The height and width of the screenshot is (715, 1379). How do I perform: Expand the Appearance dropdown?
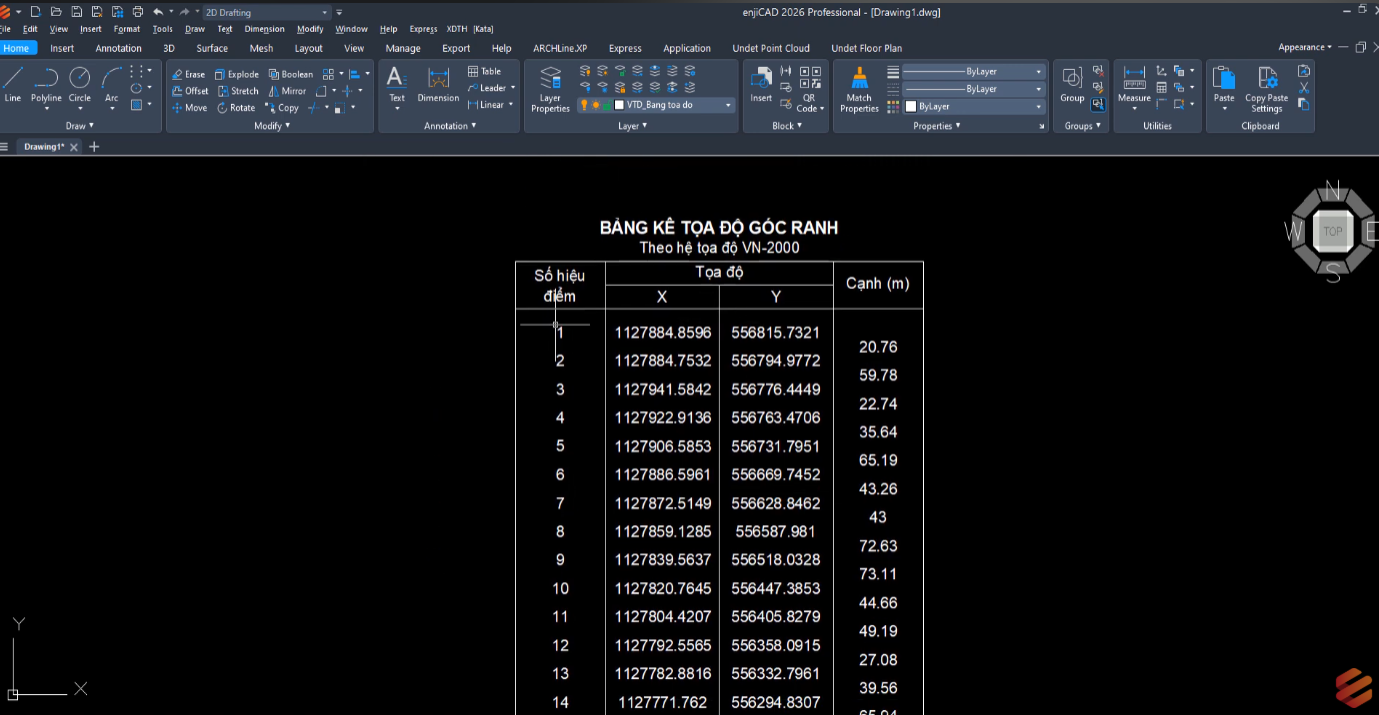pos(1304,47)
